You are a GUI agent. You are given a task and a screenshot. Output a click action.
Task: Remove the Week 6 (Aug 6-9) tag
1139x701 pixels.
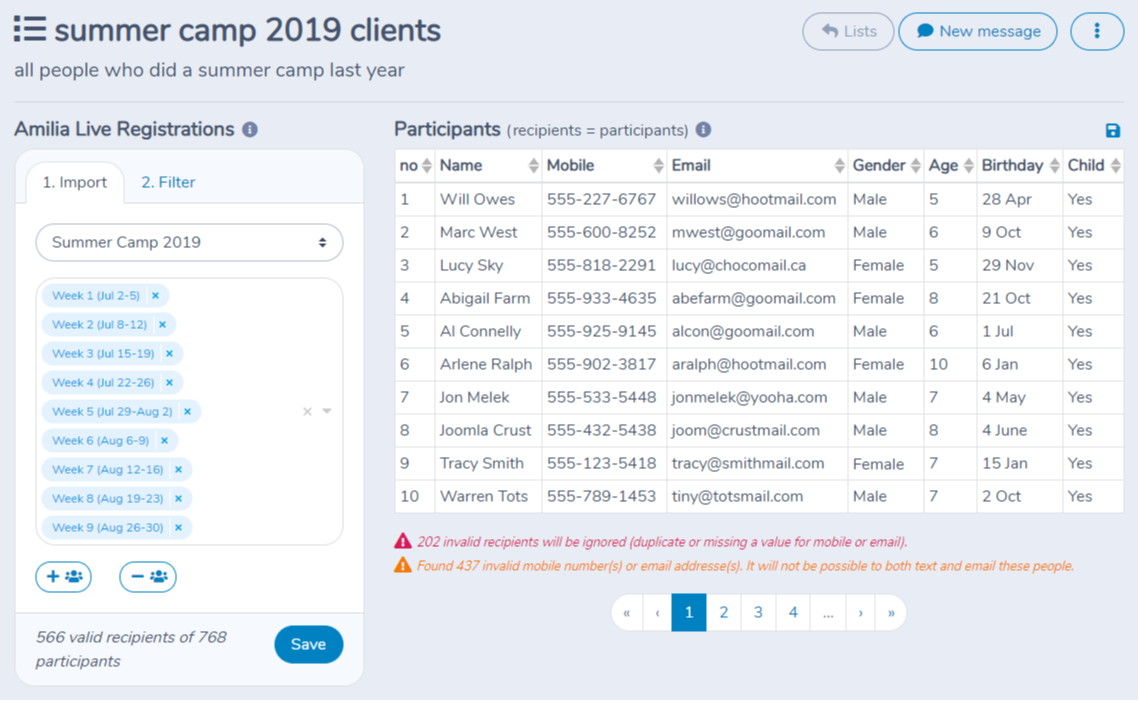tap(165, 441)
